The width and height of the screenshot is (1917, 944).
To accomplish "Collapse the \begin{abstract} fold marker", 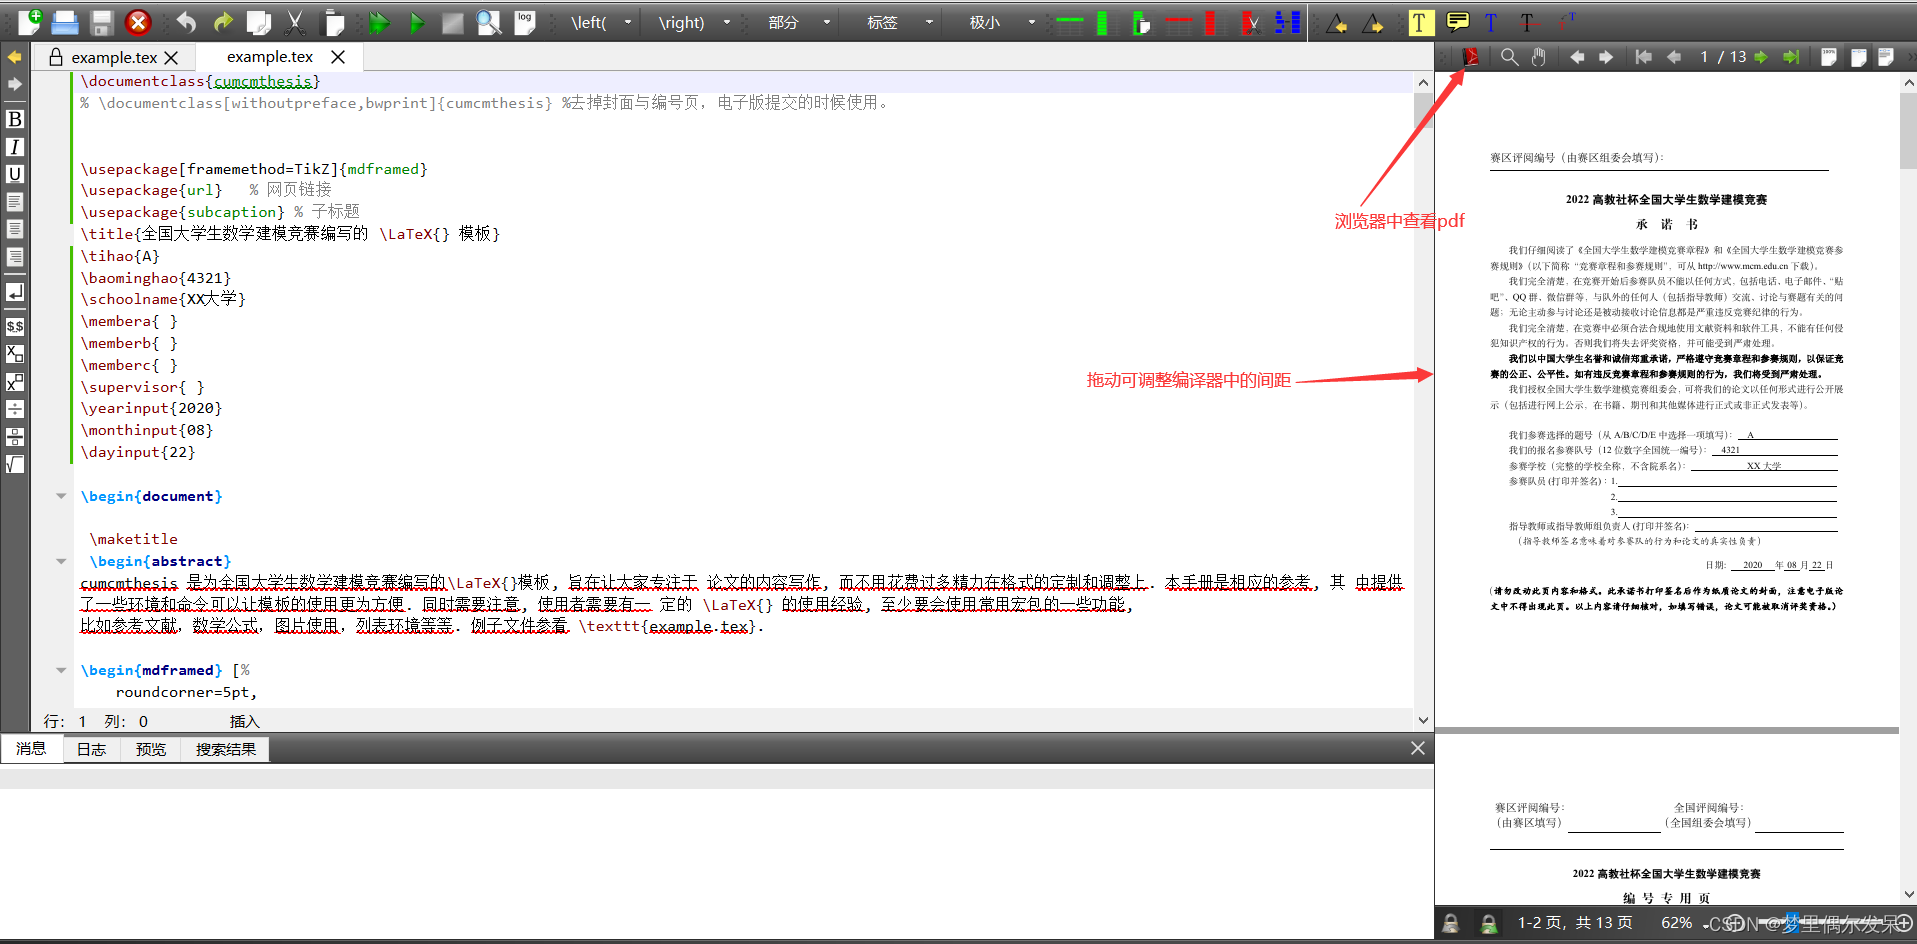I will coord(61,561).
